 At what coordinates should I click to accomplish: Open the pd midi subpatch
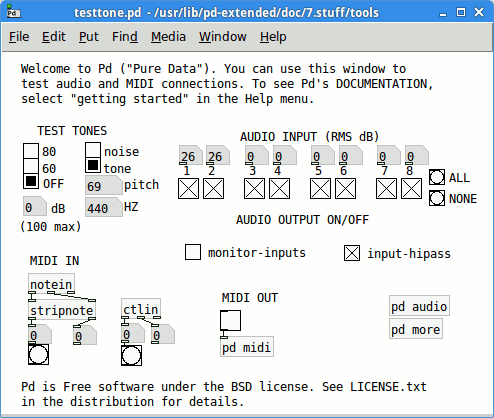coord(247,347)
